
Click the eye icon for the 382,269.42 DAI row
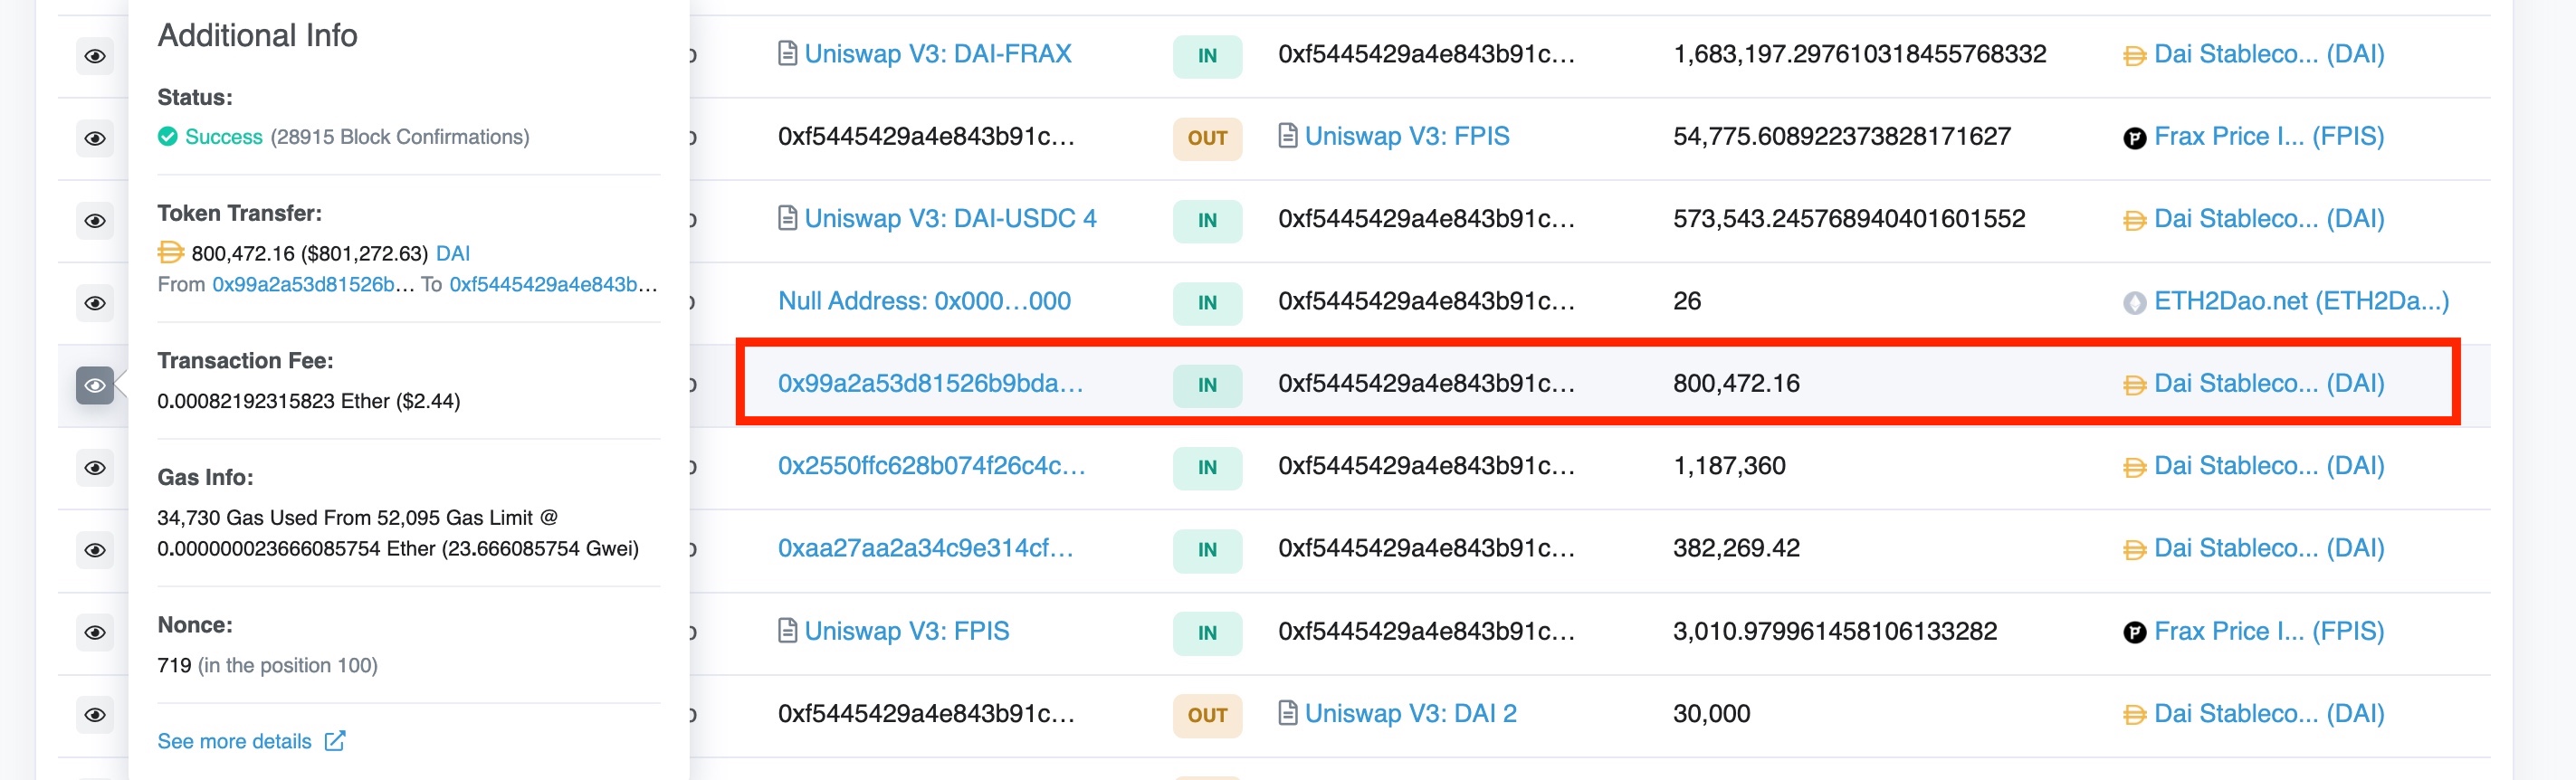pos(95,550)
